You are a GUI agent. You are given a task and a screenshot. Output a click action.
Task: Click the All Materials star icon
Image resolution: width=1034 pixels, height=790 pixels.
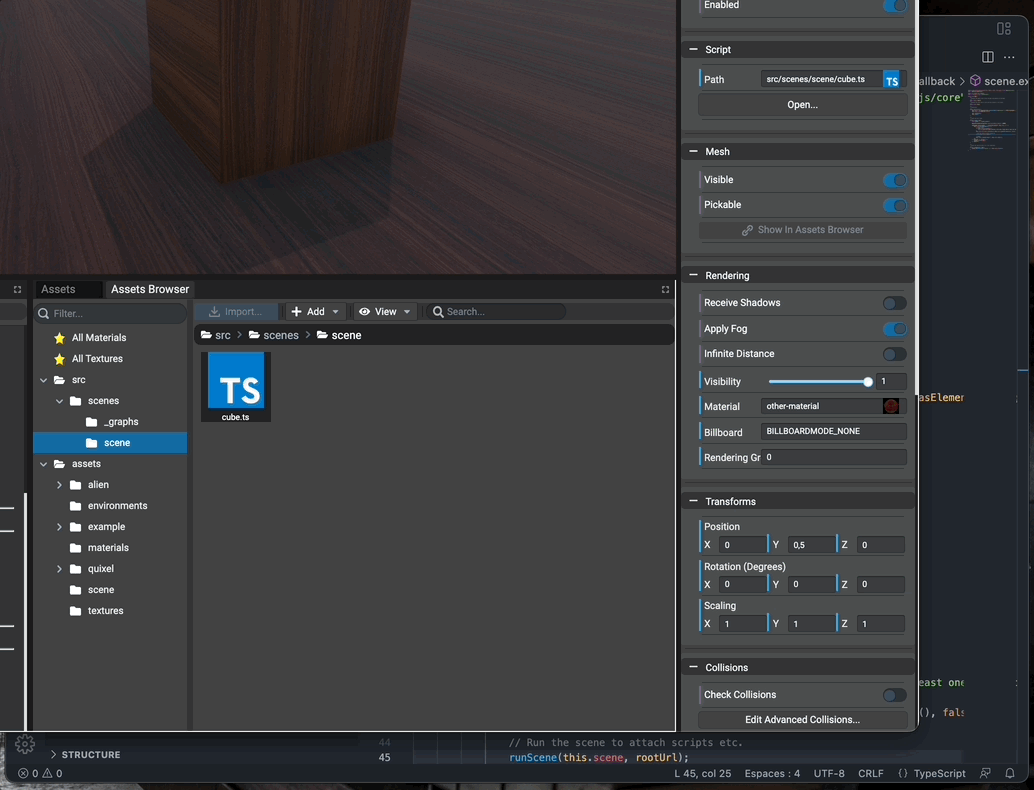[59, 338]
